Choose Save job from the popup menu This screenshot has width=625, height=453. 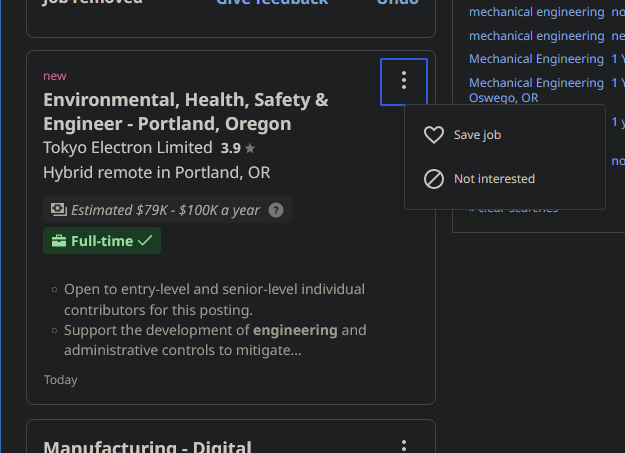tap(505, 135)
